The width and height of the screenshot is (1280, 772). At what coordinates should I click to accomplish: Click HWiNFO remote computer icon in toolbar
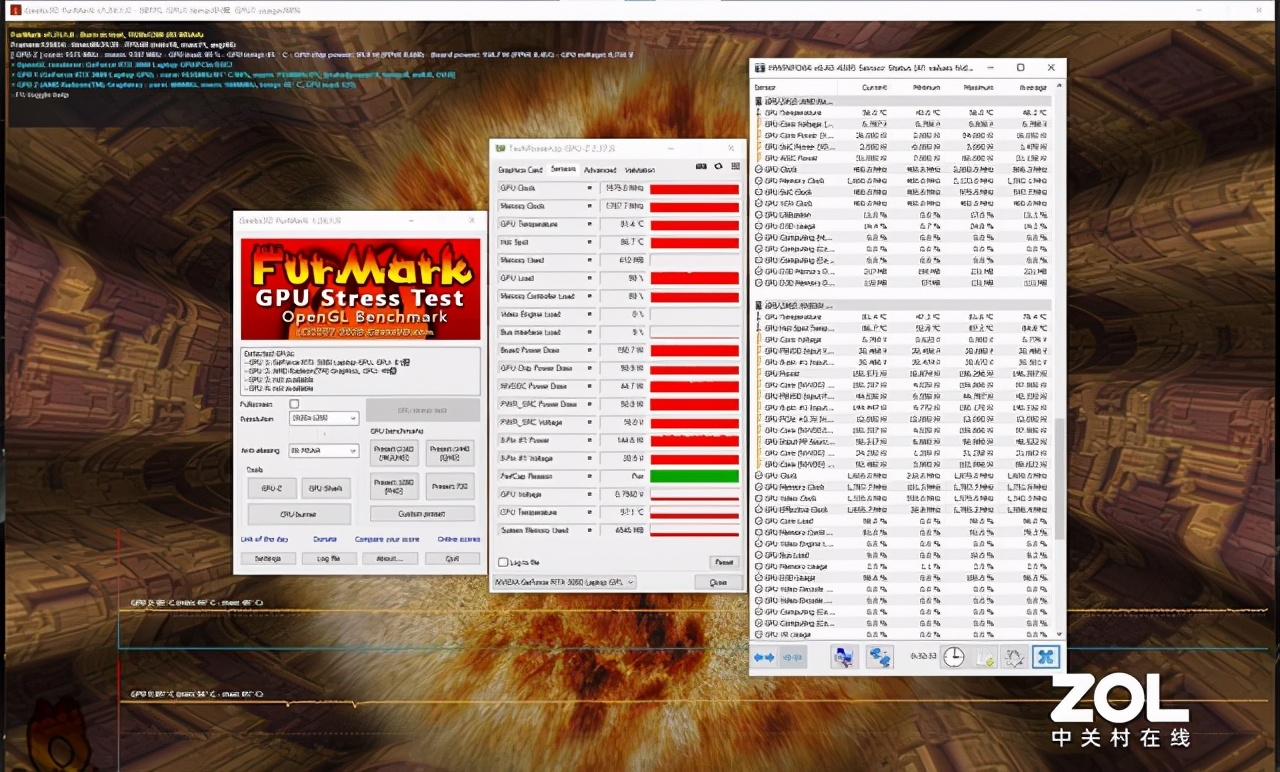coord(844,657)
